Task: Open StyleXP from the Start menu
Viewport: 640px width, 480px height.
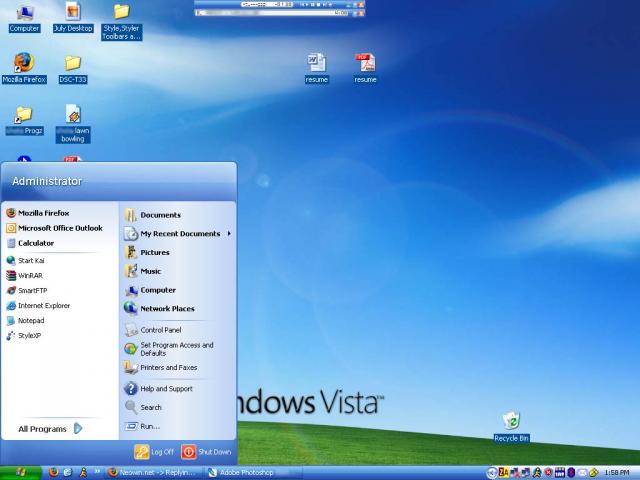Action: pyautogui.click(x=24, y=336)
